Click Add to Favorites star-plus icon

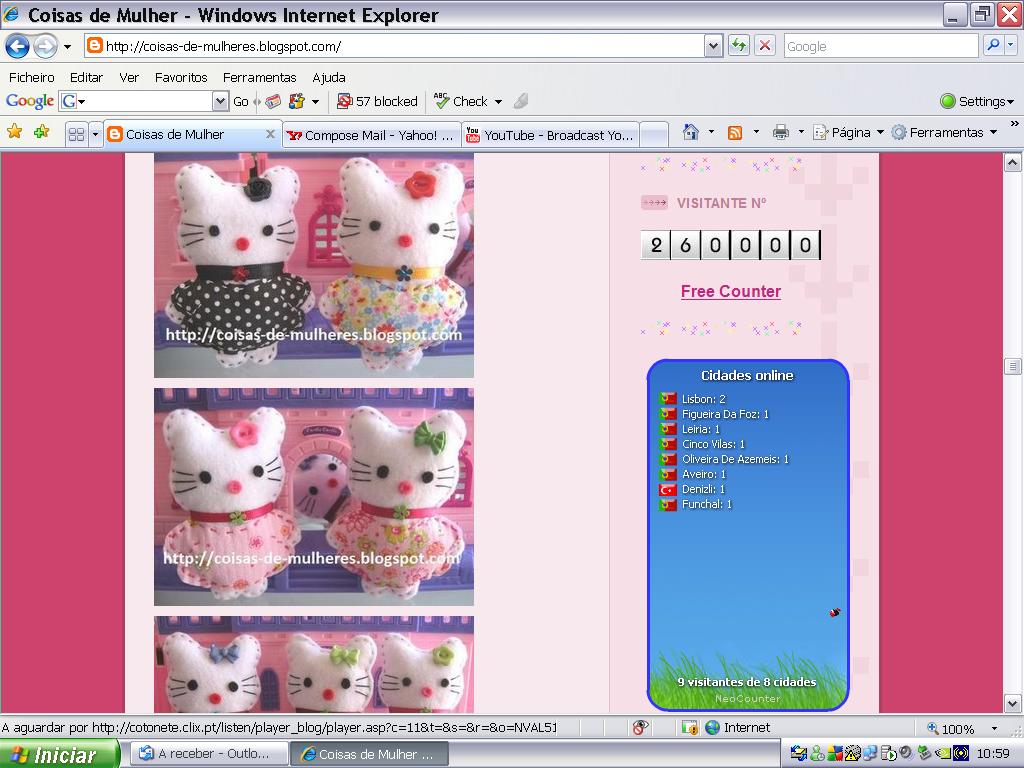click(42, 132)
